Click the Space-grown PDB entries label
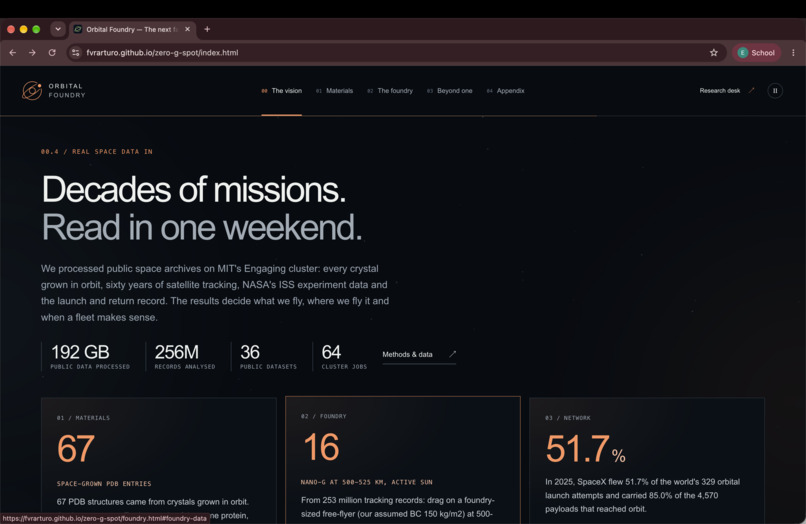 [x=104, y=484]
